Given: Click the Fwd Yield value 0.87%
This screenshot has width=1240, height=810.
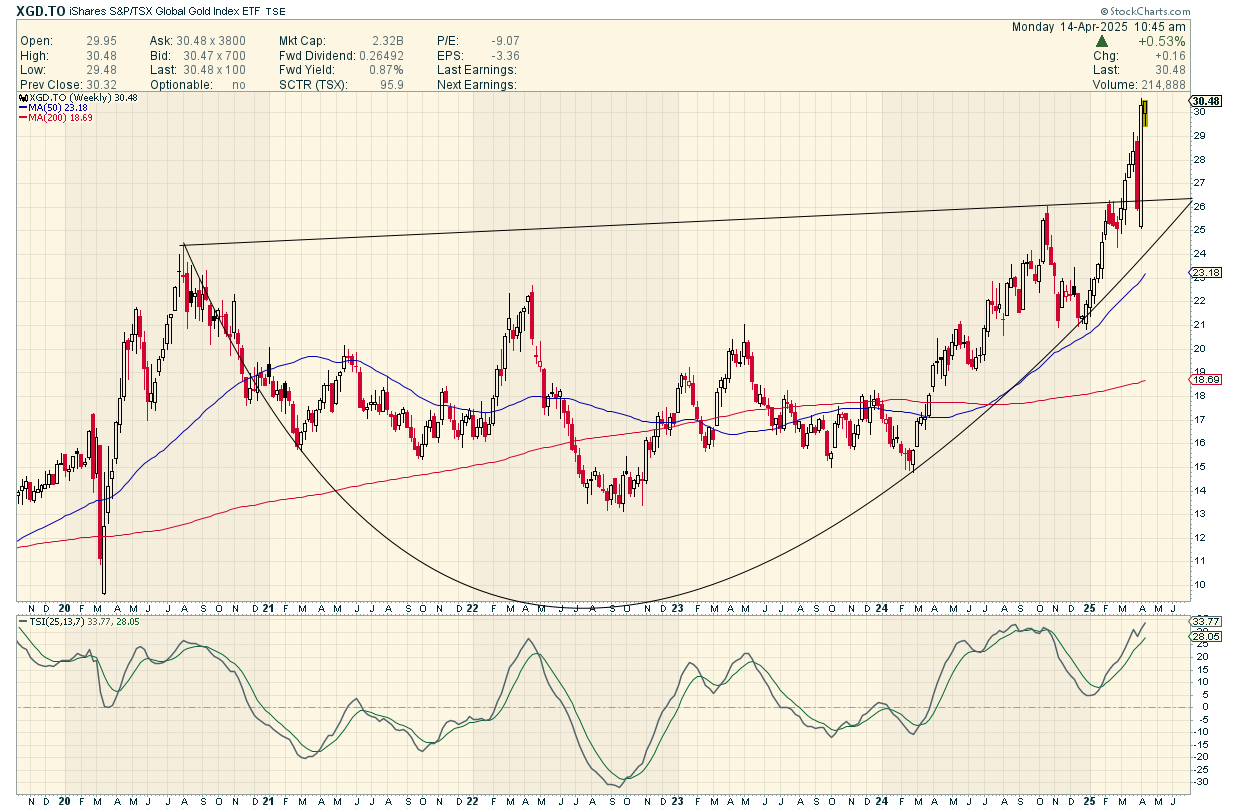Looking at the screenshot, I should tap(386, 70).
